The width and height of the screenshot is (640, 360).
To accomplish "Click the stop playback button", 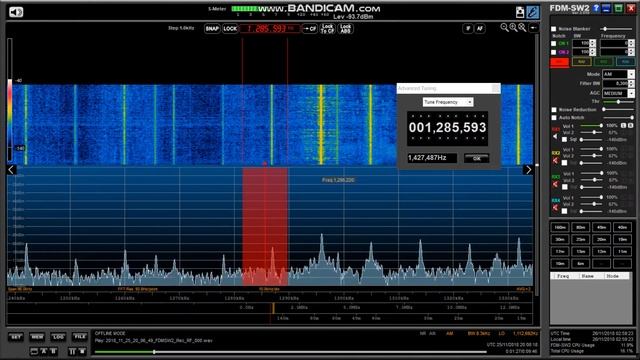I will tap(82, 351).
